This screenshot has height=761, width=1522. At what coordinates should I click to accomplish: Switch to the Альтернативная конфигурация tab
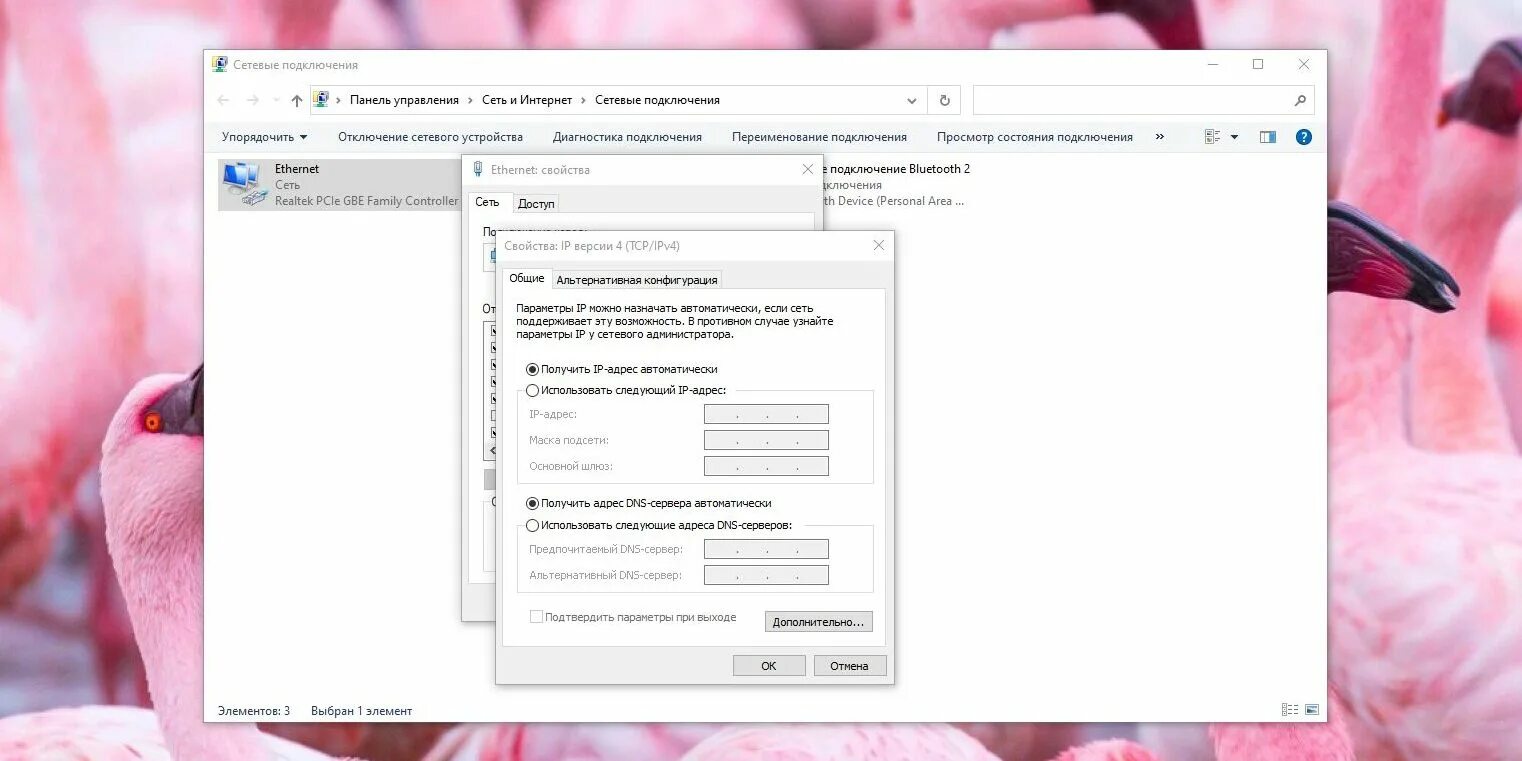pyautogui.click(x=637, y=280)
